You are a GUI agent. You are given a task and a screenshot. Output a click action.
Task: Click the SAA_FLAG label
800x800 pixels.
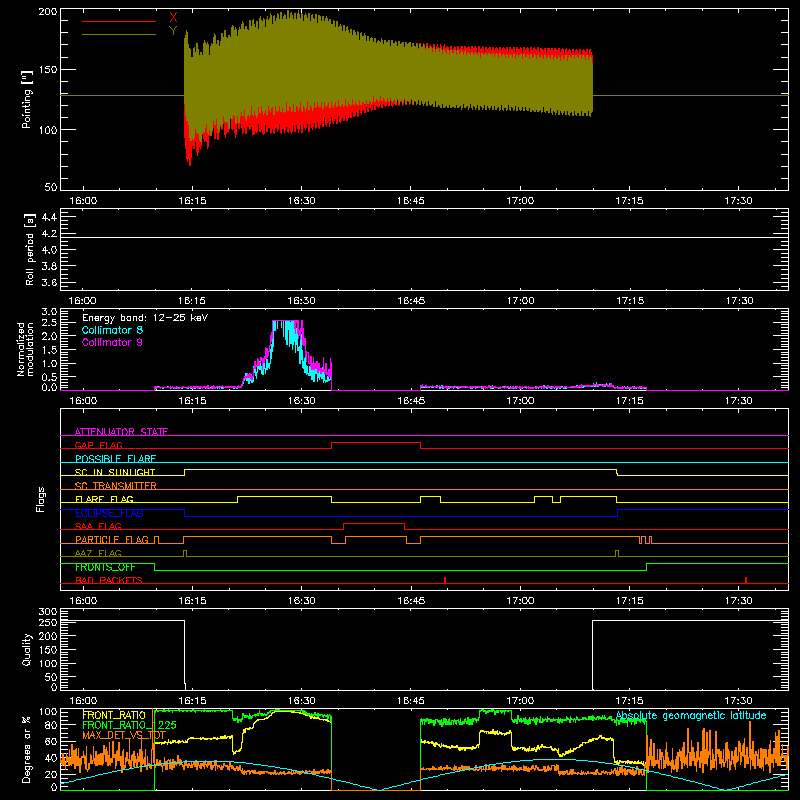pos(98,526)
